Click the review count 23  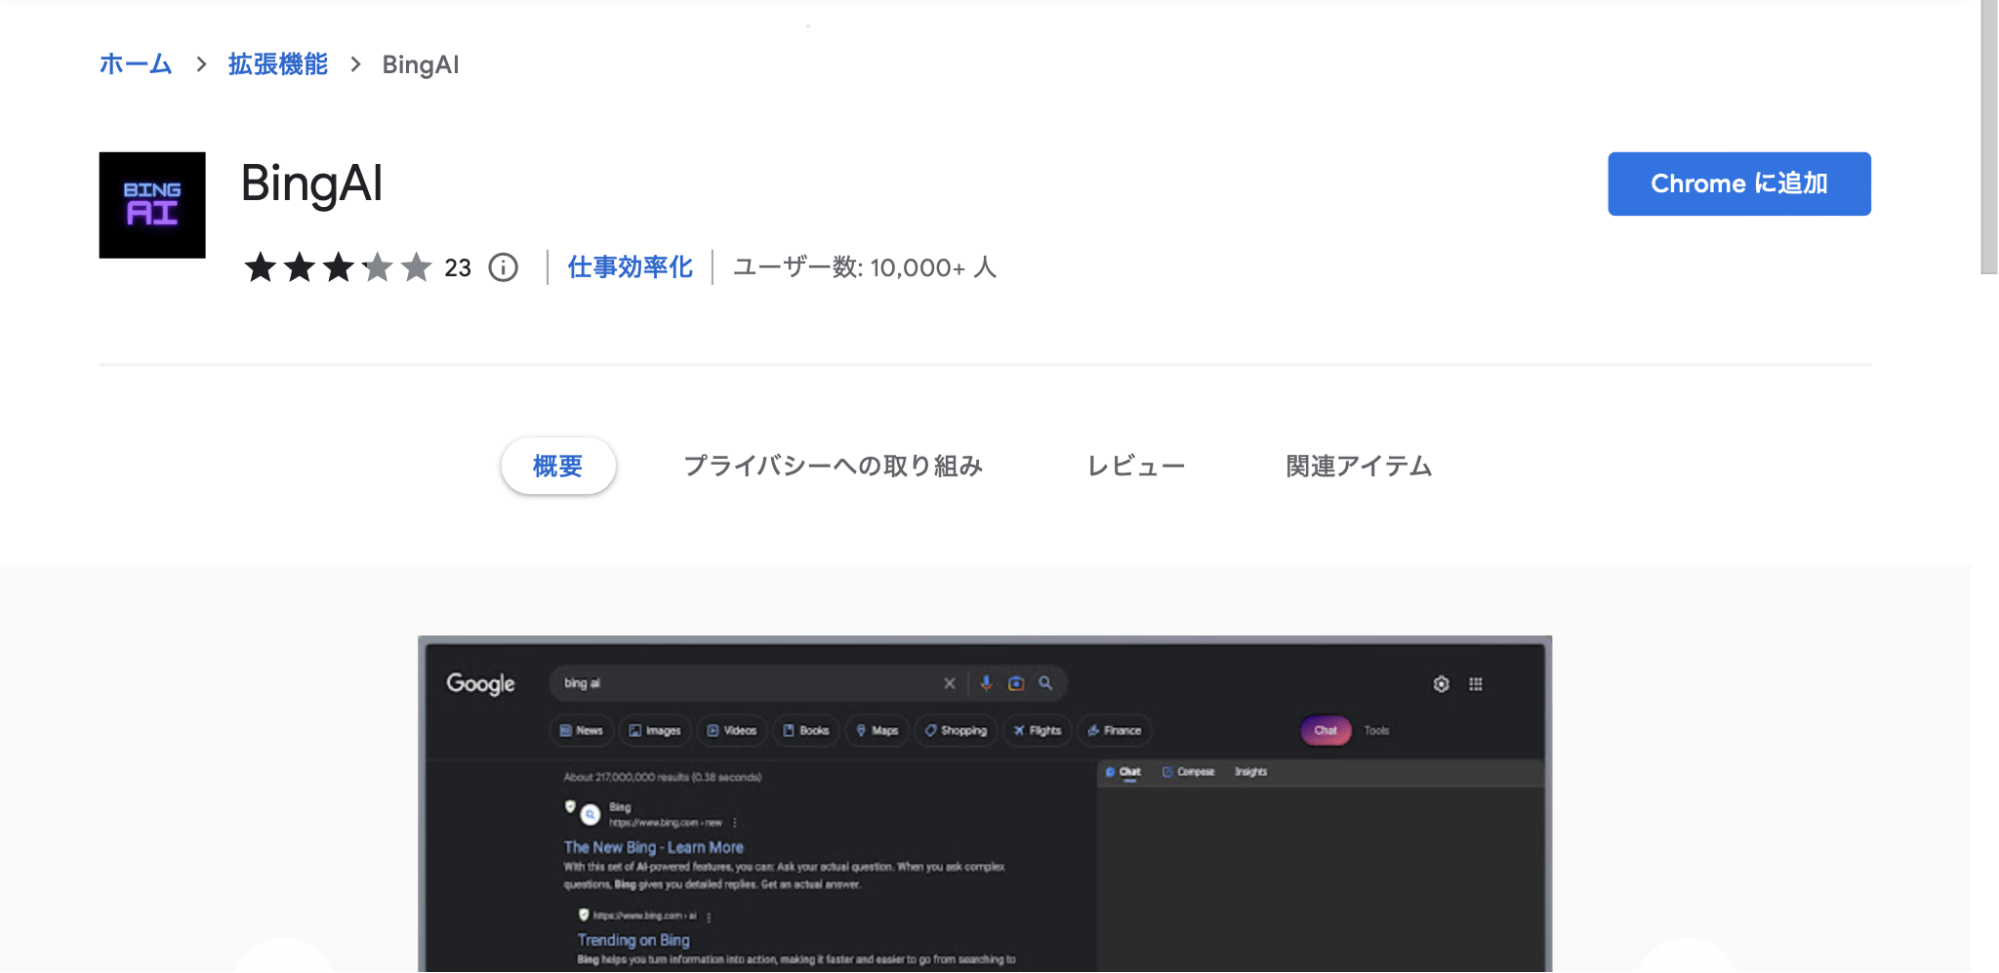458,268
